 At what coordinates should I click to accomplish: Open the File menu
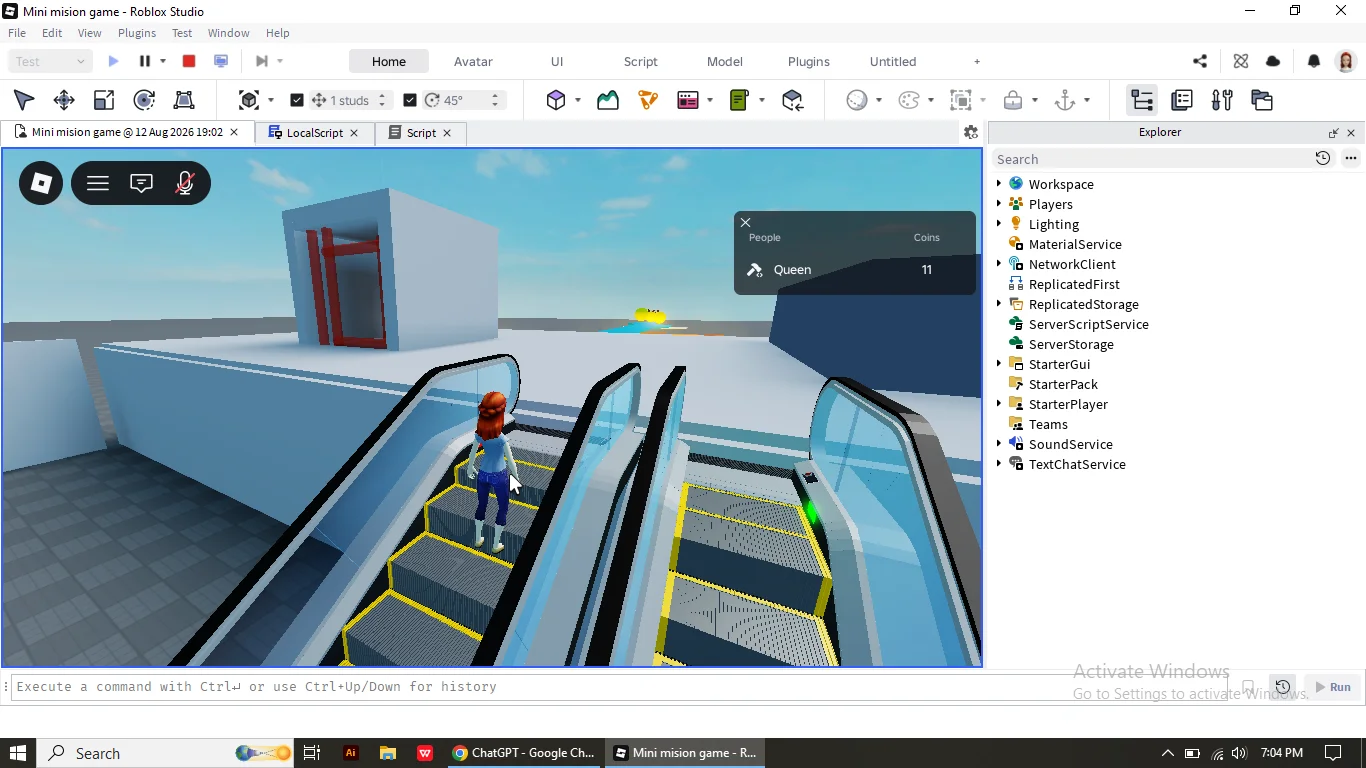[17, 33]
